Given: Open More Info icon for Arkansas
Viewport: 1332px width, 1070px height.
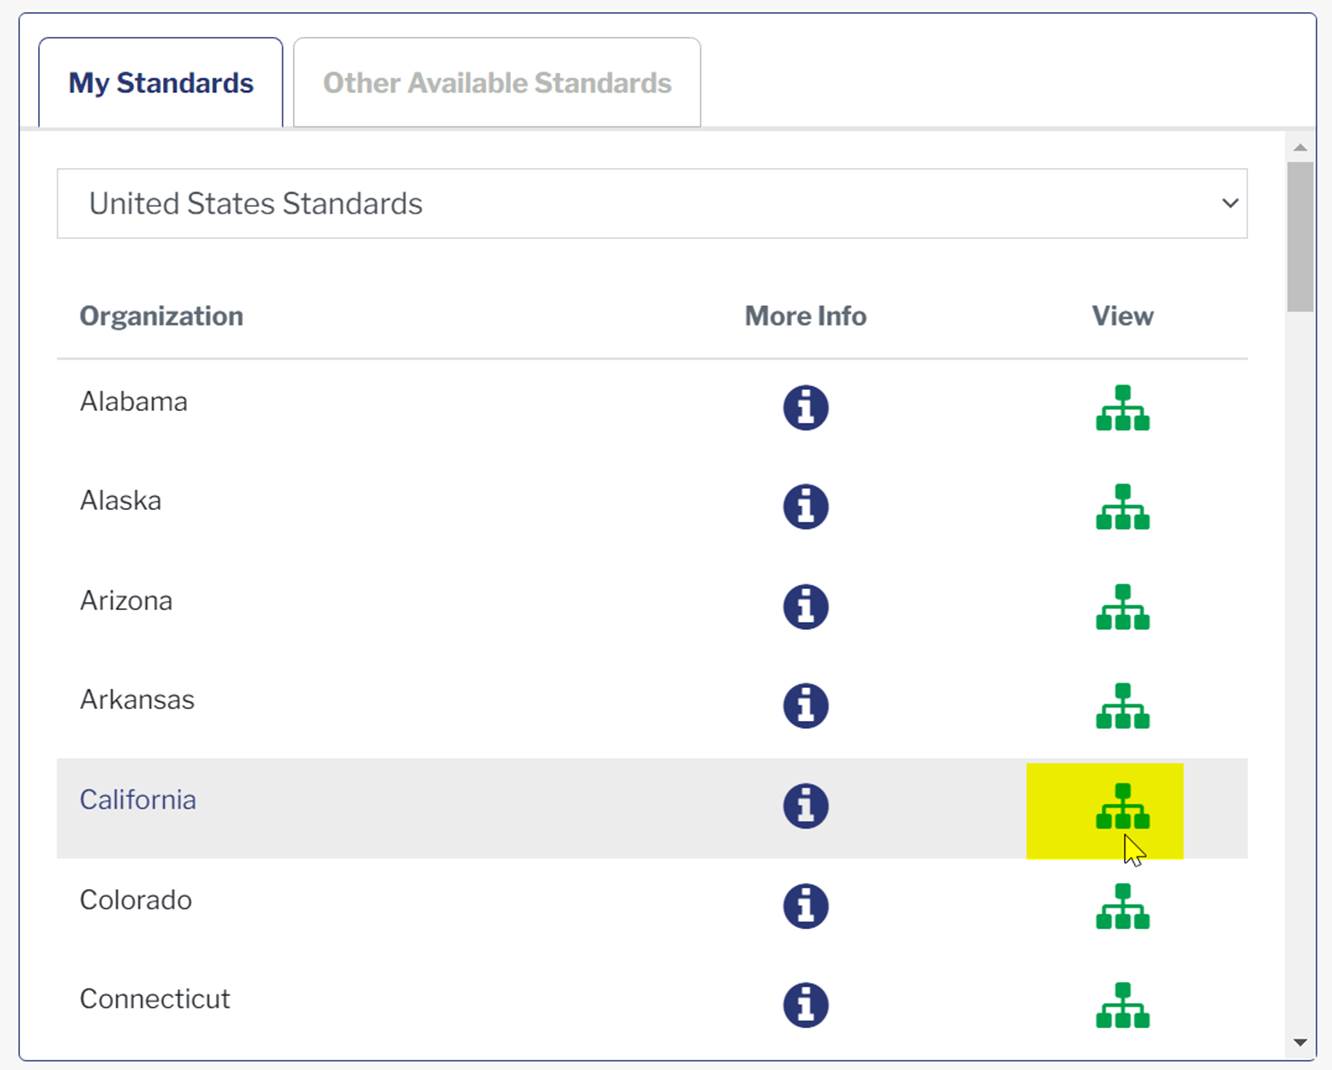Looking at the screenshot, I should point(806,706).
